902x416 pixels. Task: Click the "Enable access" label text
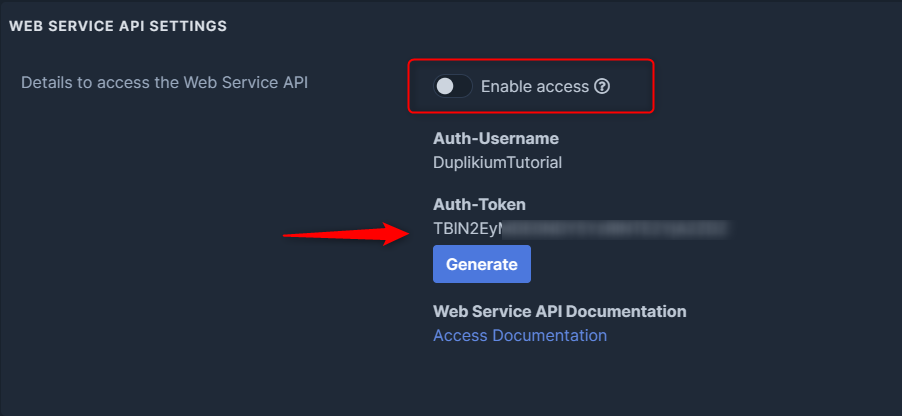click(x=535, y=87)
